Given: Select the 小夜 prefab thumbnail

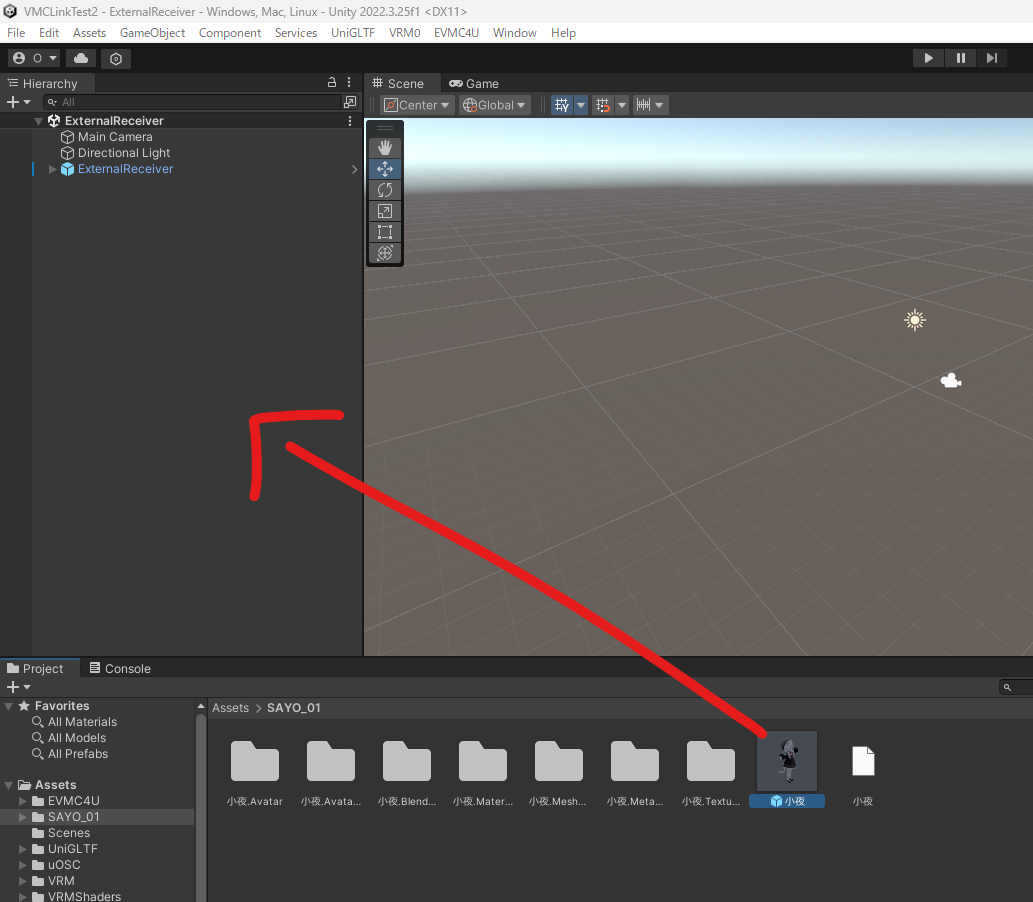Looking at the screenshot, I should (787, 760).
